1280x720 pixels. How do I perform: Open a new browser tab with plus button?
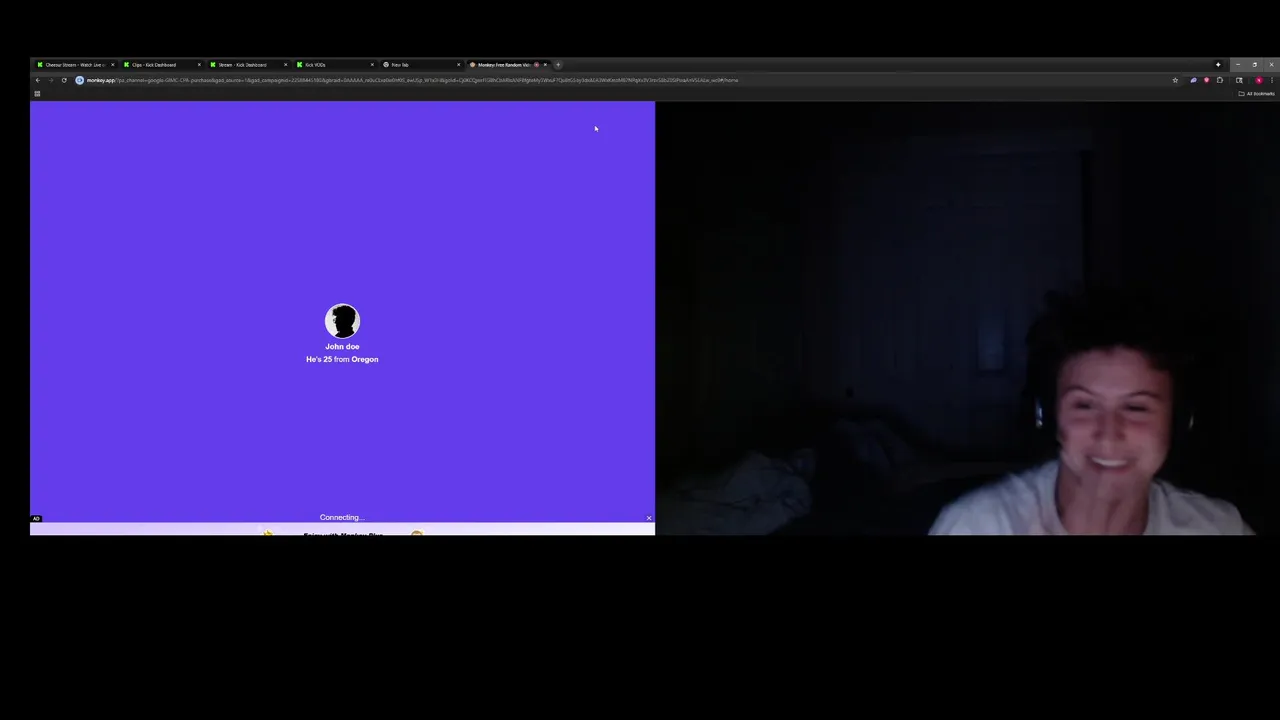pyautogui.click(x=558, y=65)
